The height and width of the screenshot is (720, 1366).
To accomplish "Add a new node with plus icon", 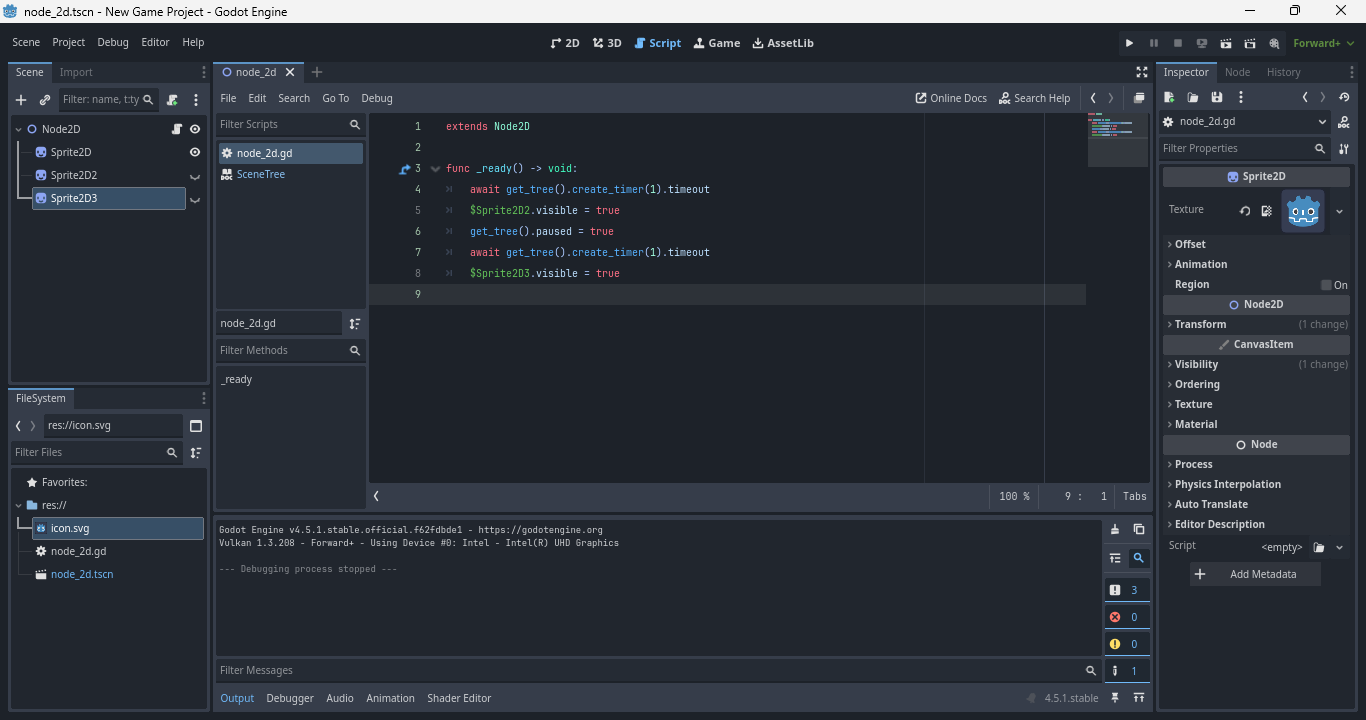I will click(x=20, y=100).
